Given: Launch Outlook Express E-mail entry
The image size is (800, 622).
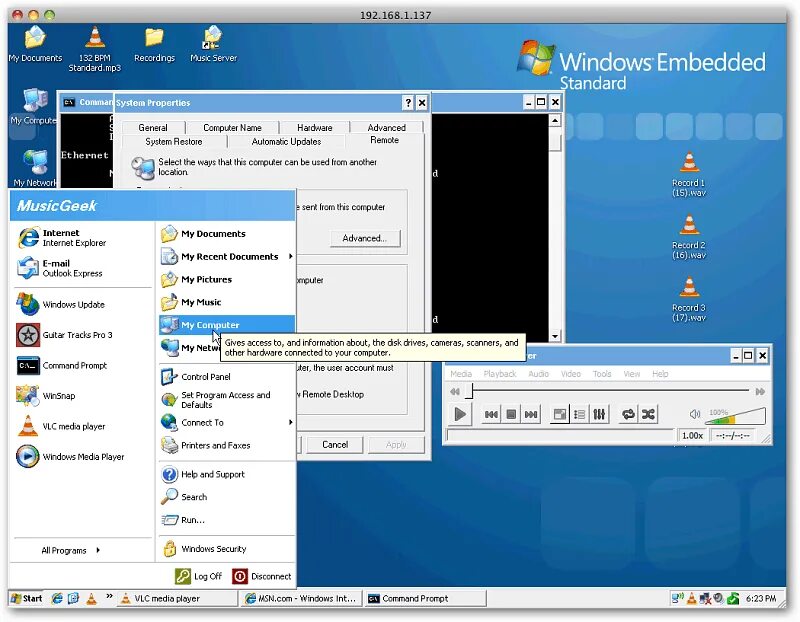Looking at the screenshot, I should point(82,268).
